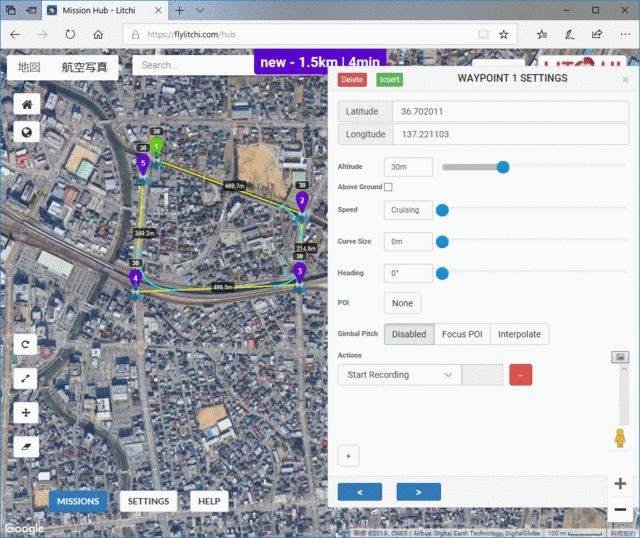Adjust the Speed slider handle
Image resolution: width=640 pixels, height=538 pixels.
442,210
